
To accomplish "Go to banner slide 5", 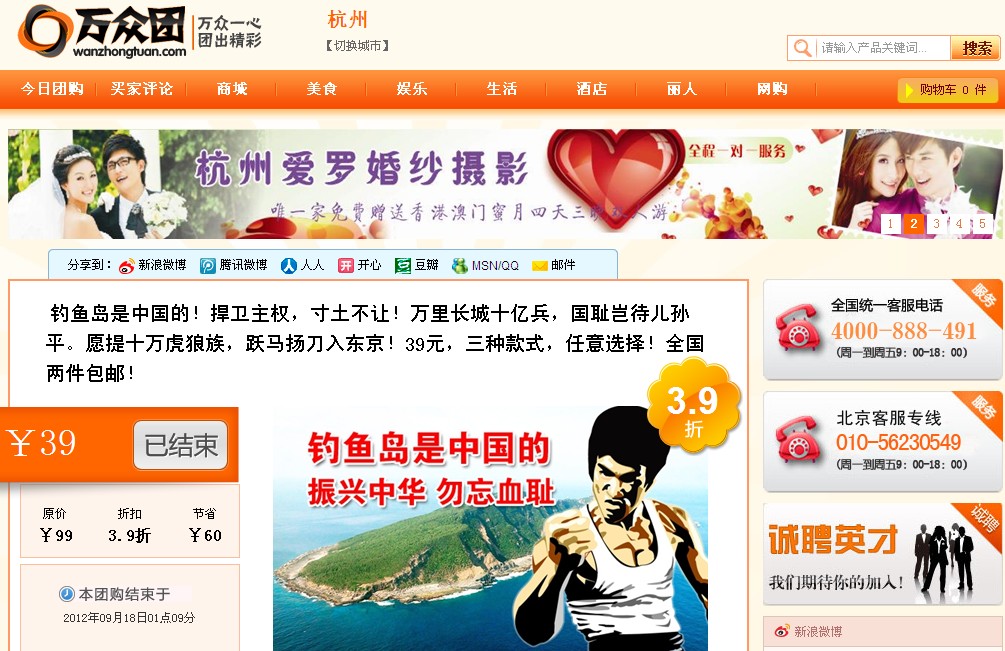I will 982,224.
